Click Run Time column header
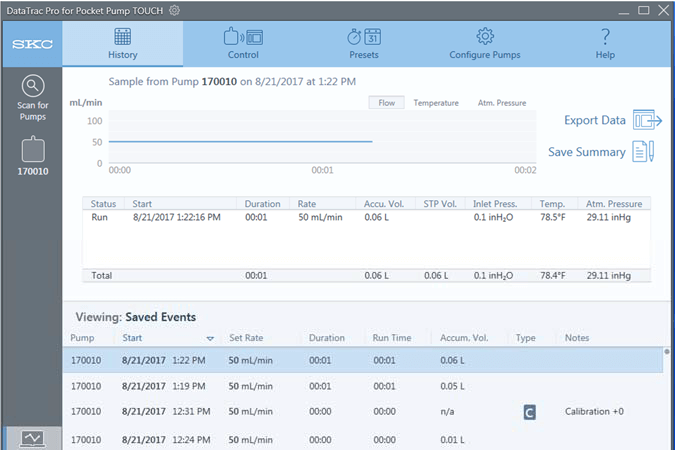The image size is (675, 450). tap(392, 338)
